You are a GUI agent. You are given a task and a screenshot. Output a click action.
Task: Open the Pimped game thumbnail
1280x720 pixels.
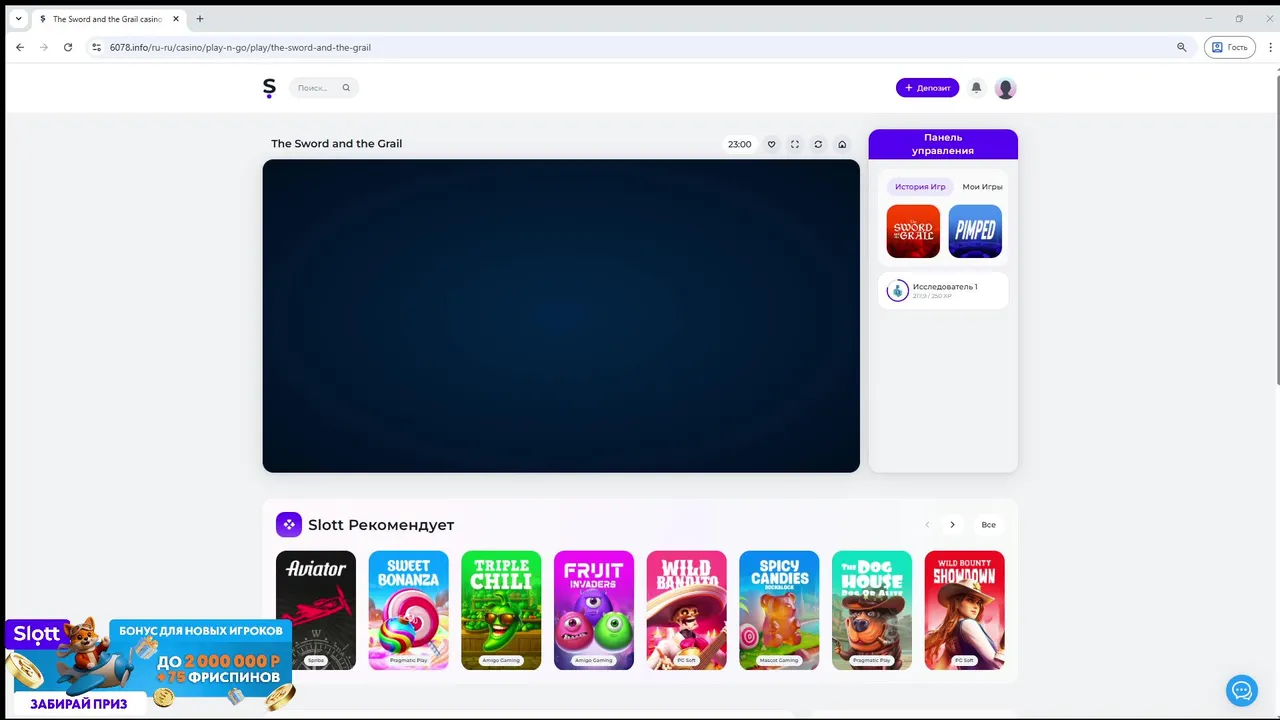click(975, 231)
